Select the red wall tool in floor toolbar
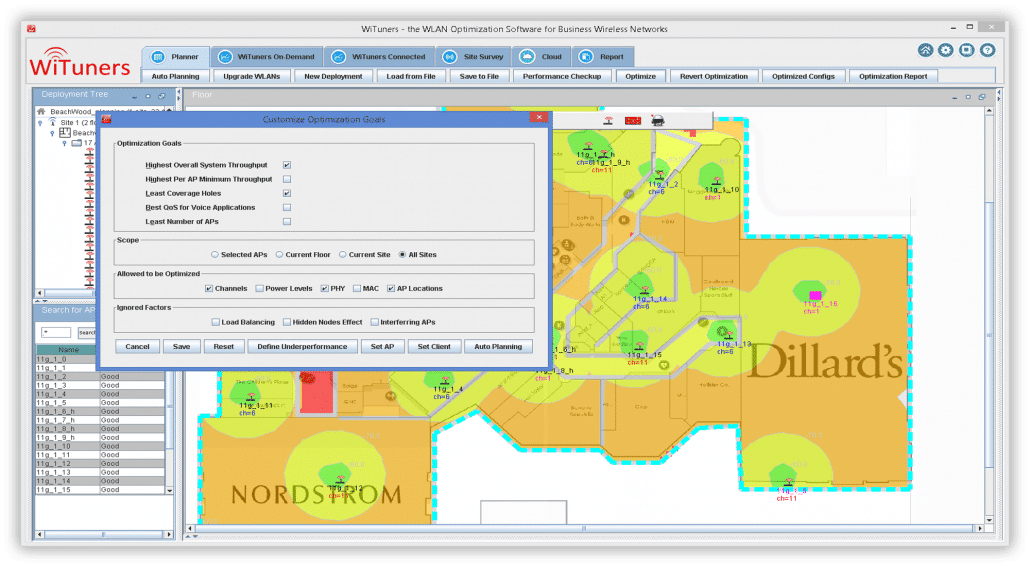 (x=633, y=120)
